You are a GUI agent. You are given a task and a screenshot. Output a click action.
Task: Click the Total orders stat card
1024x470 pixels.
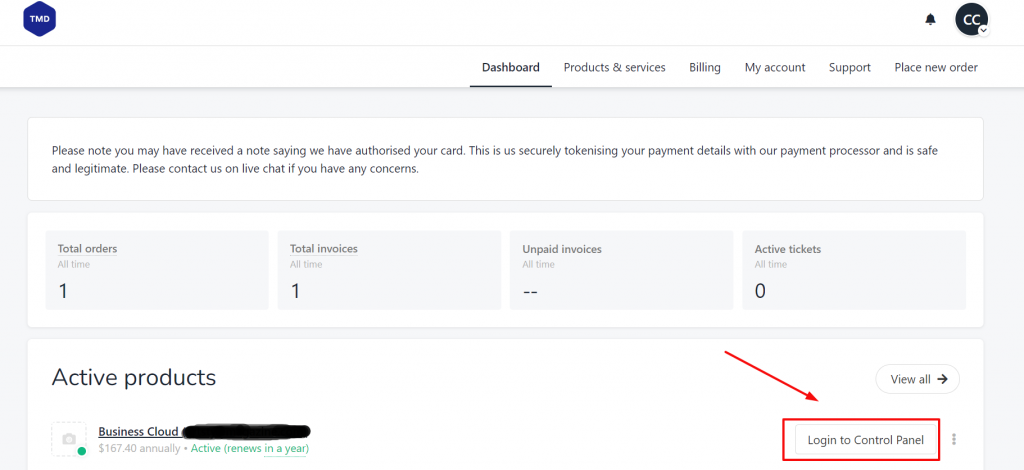[157, 270]
